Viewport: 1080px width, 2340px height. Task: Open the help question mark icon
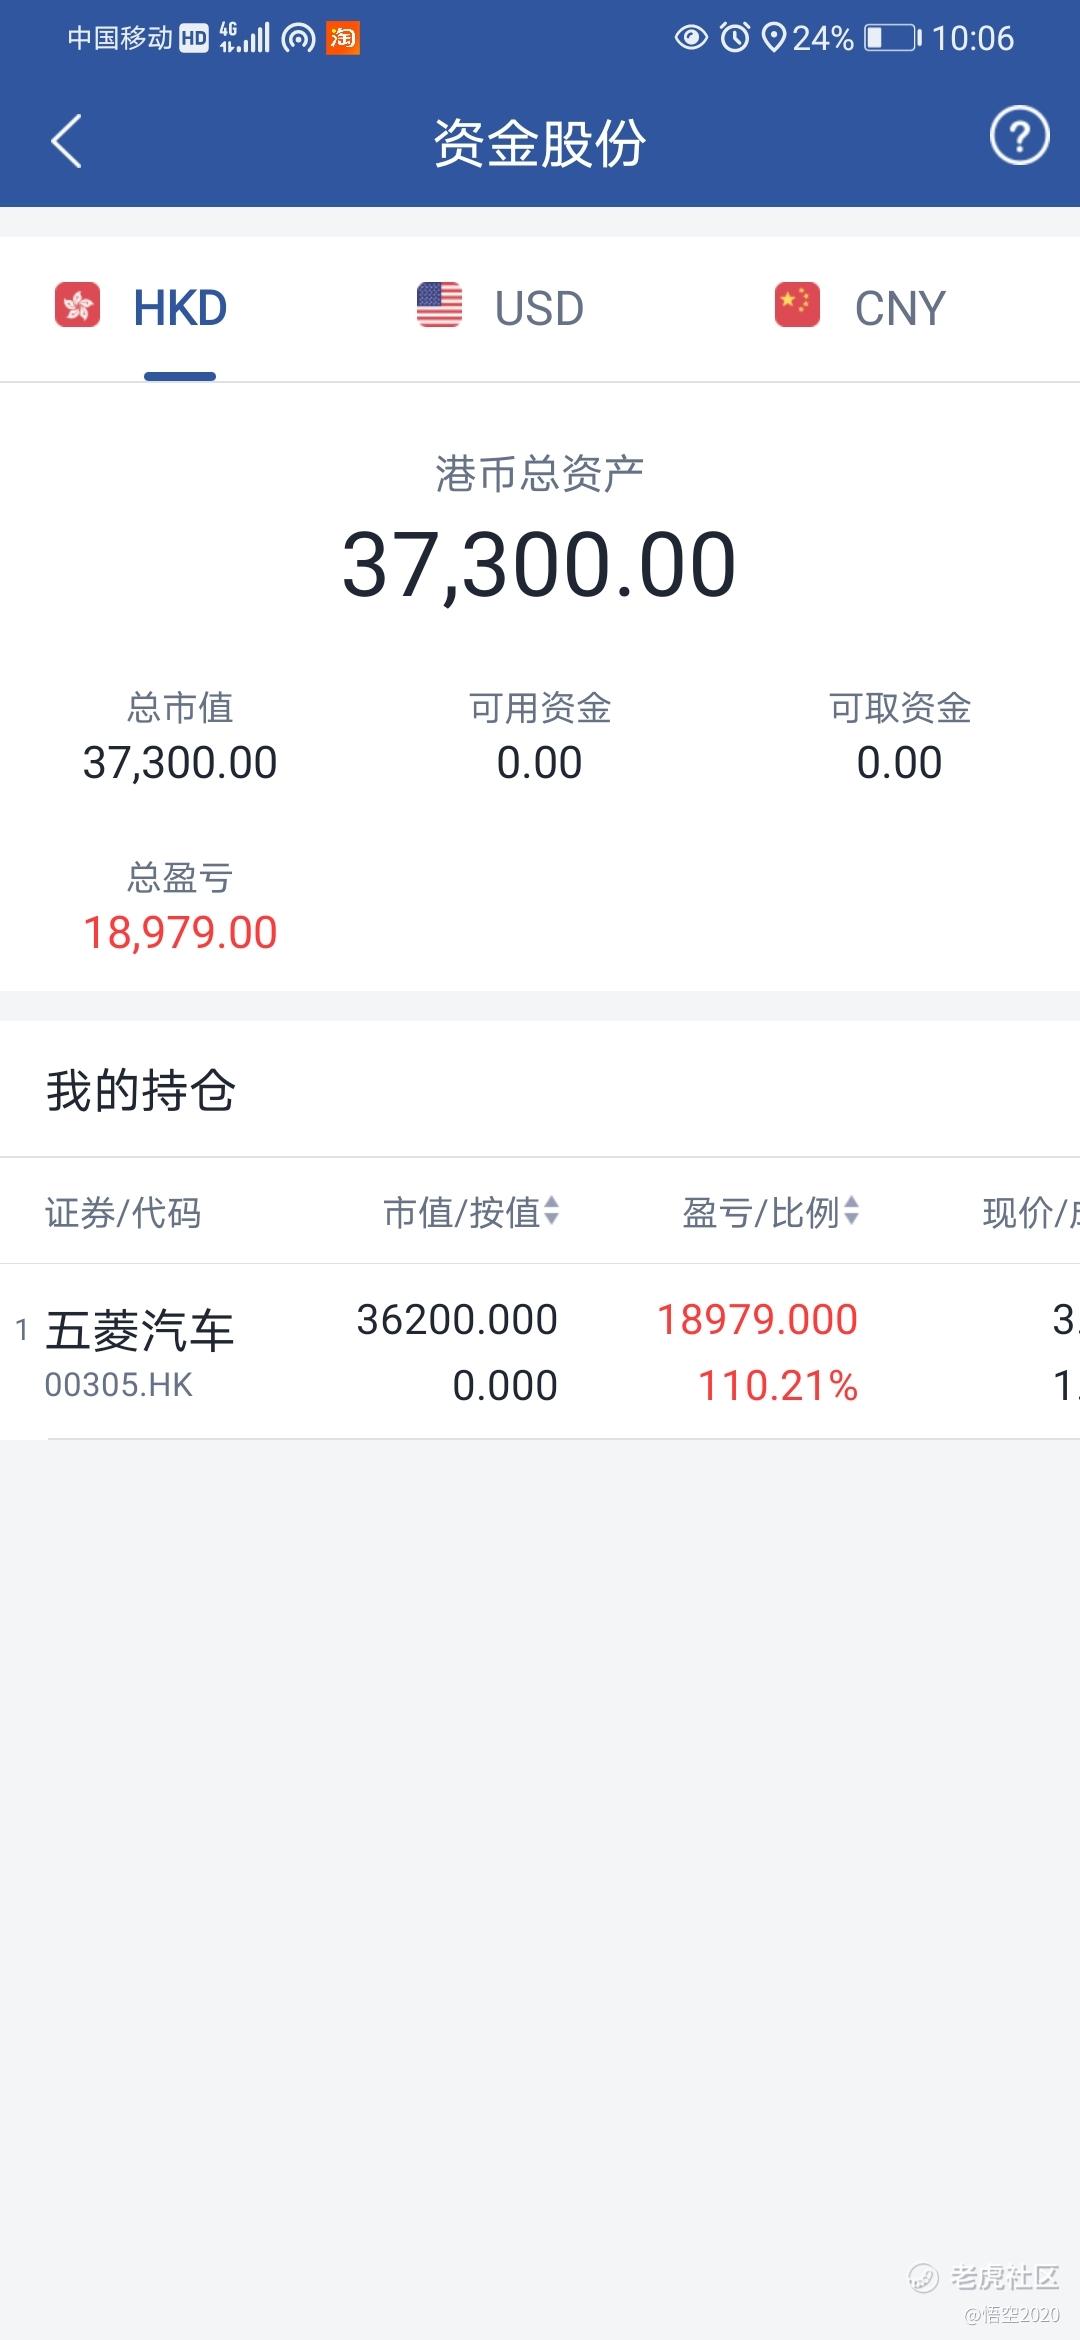[1019, 136]
